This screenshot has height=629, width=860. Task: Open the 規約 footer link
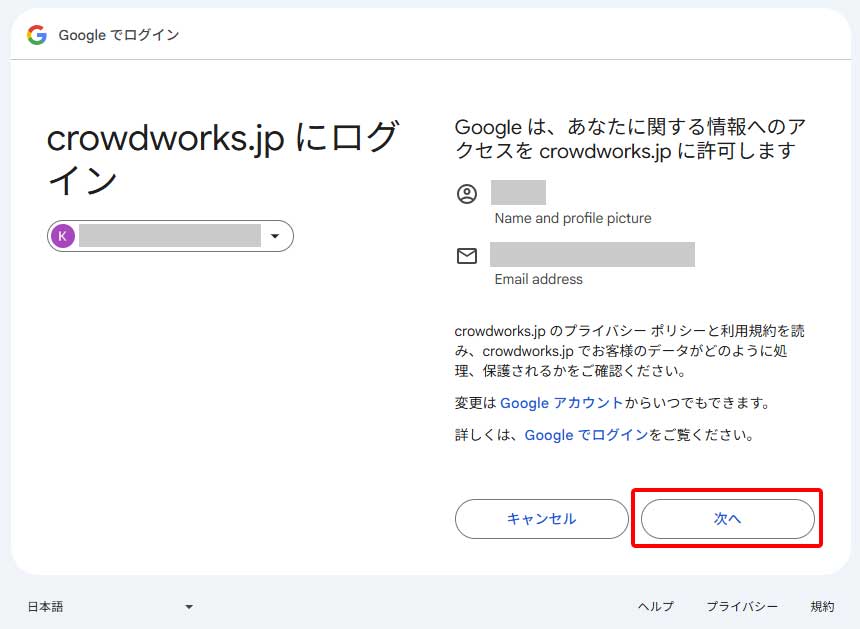[x=822, y=606]
